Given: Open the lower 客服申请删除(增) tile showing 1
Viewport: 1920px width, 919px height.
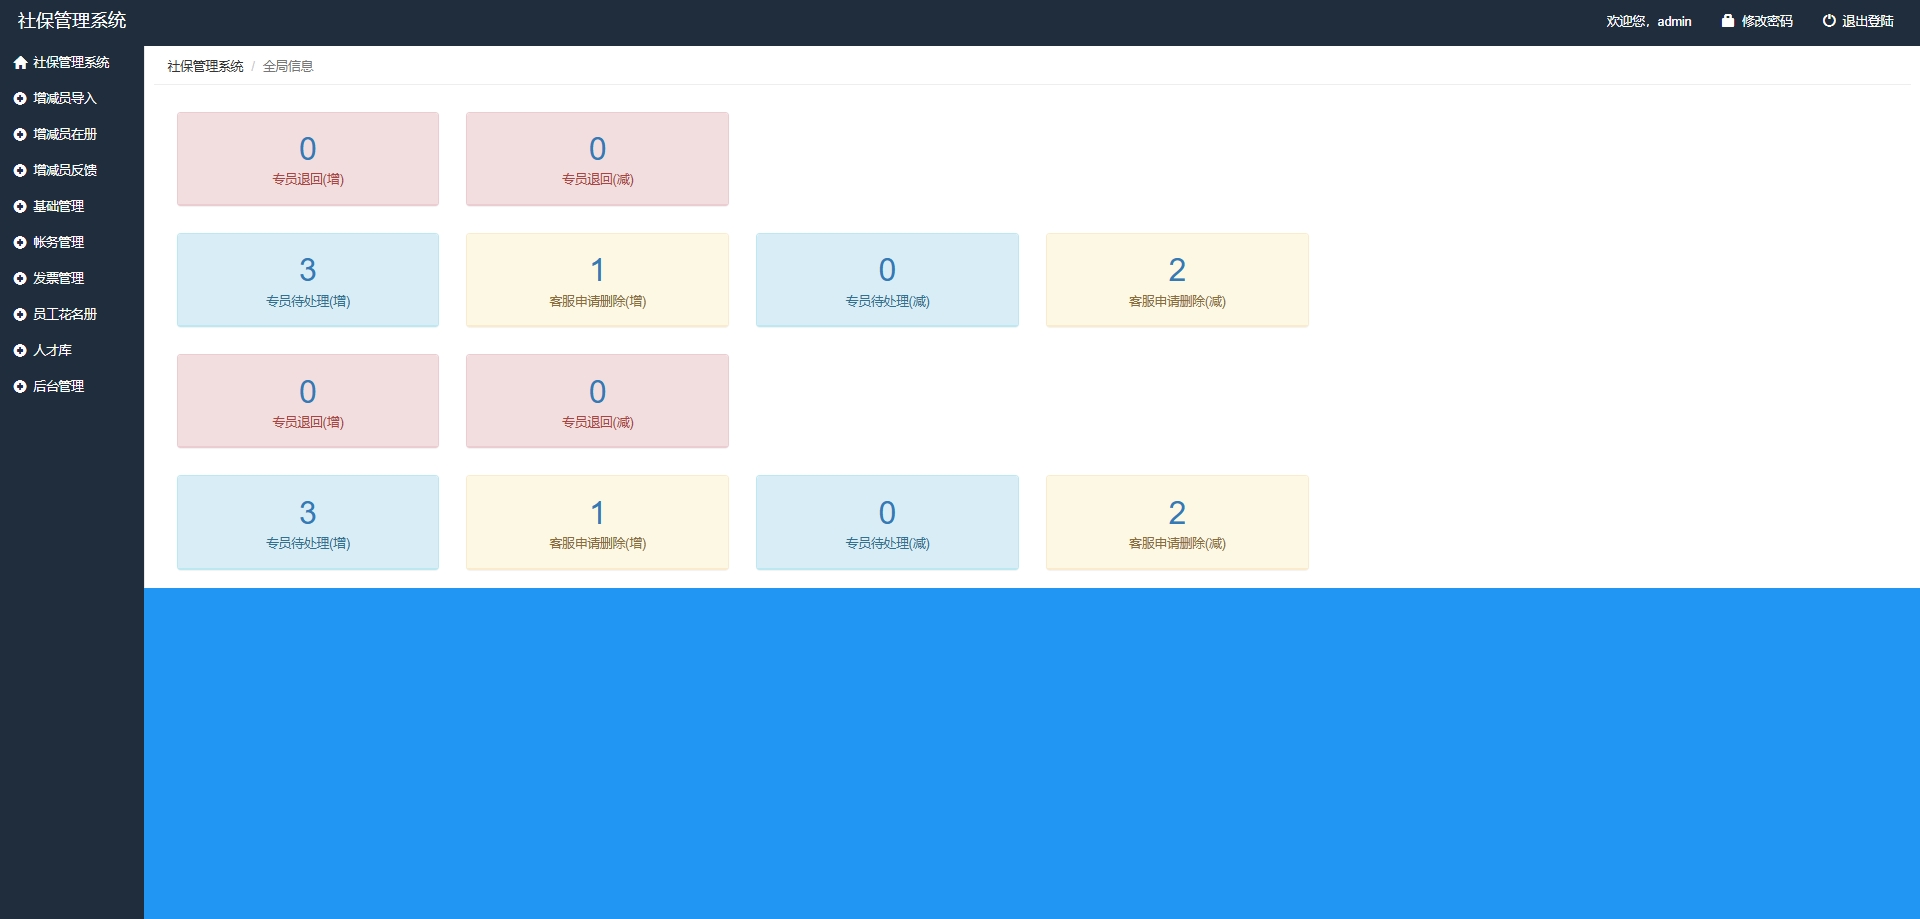Looking at the screenshot, I should tap(597, 522).
